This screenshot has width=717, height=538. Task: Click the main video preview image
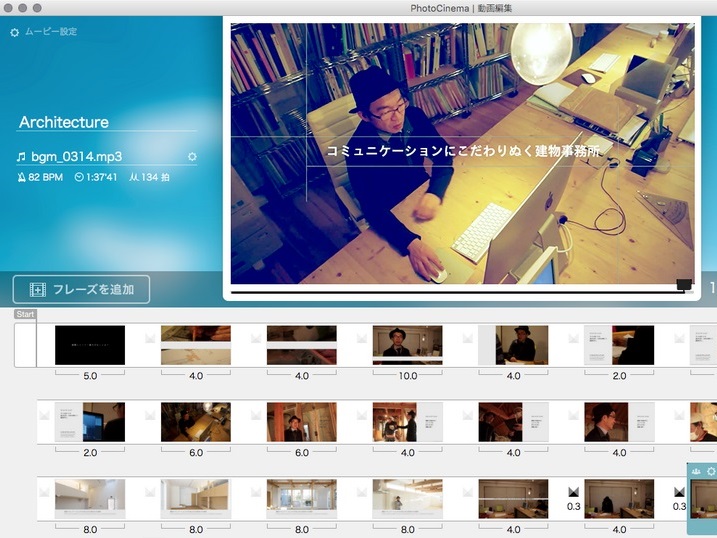(462, 153)
